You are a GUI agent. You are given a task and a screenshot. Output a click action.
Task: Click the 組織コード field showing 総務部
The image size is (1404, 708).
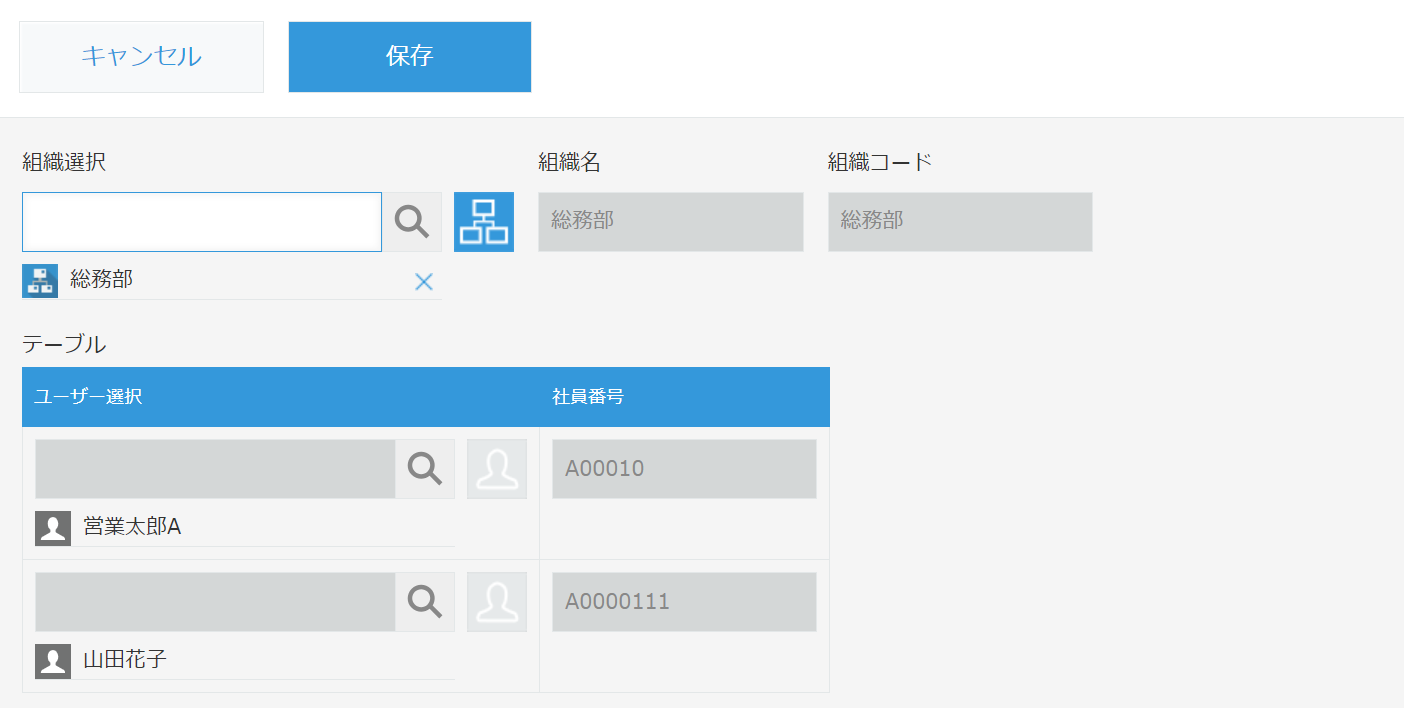coord(960,222)
